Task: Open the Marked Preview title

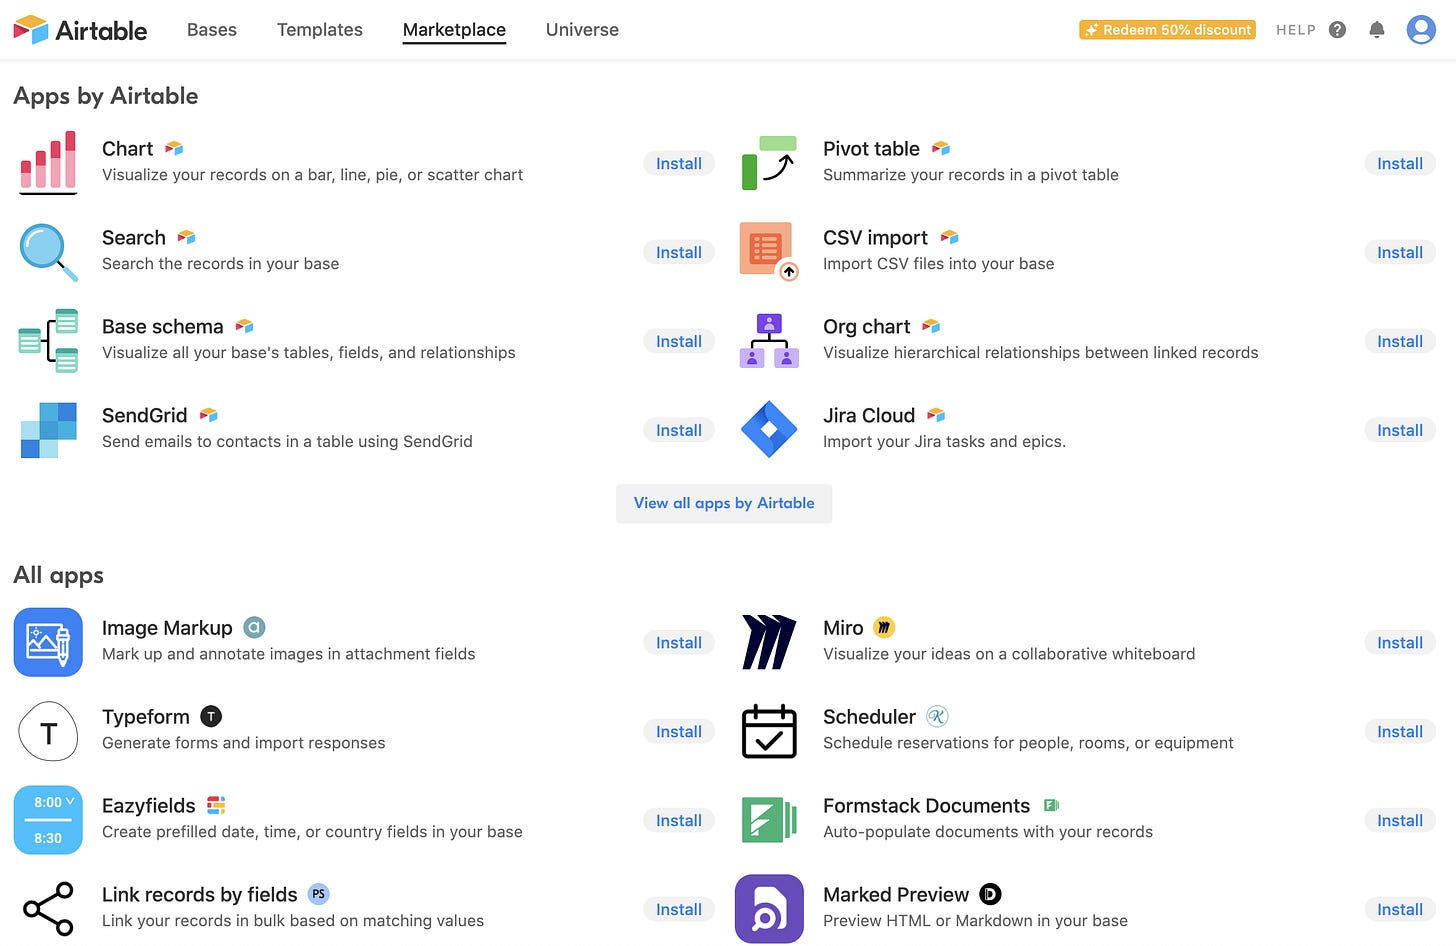Action: [896, 895]
